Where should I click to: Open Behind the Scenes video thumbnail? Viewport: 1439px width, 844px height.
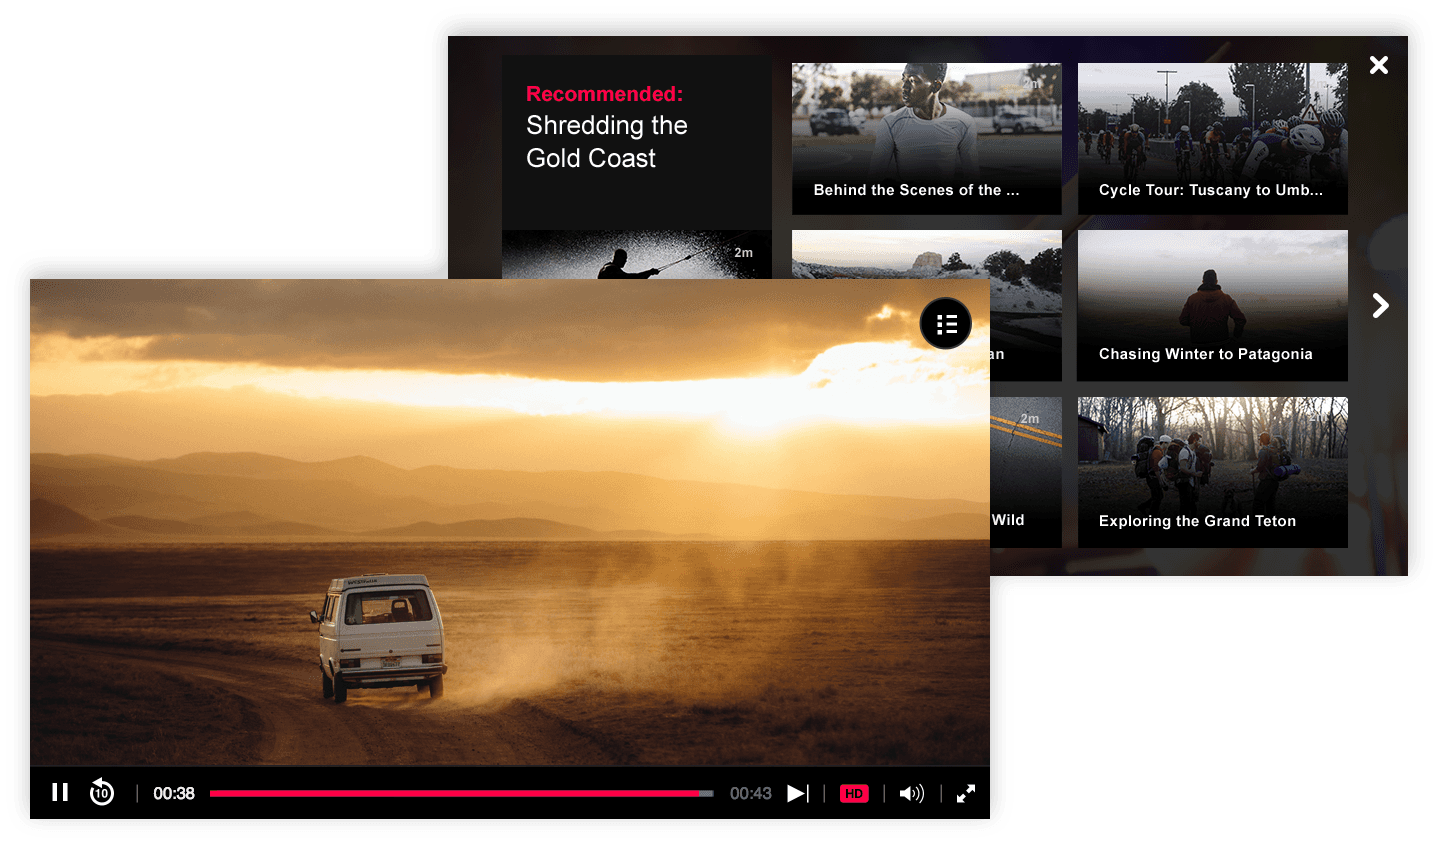(x=926, y=138)
